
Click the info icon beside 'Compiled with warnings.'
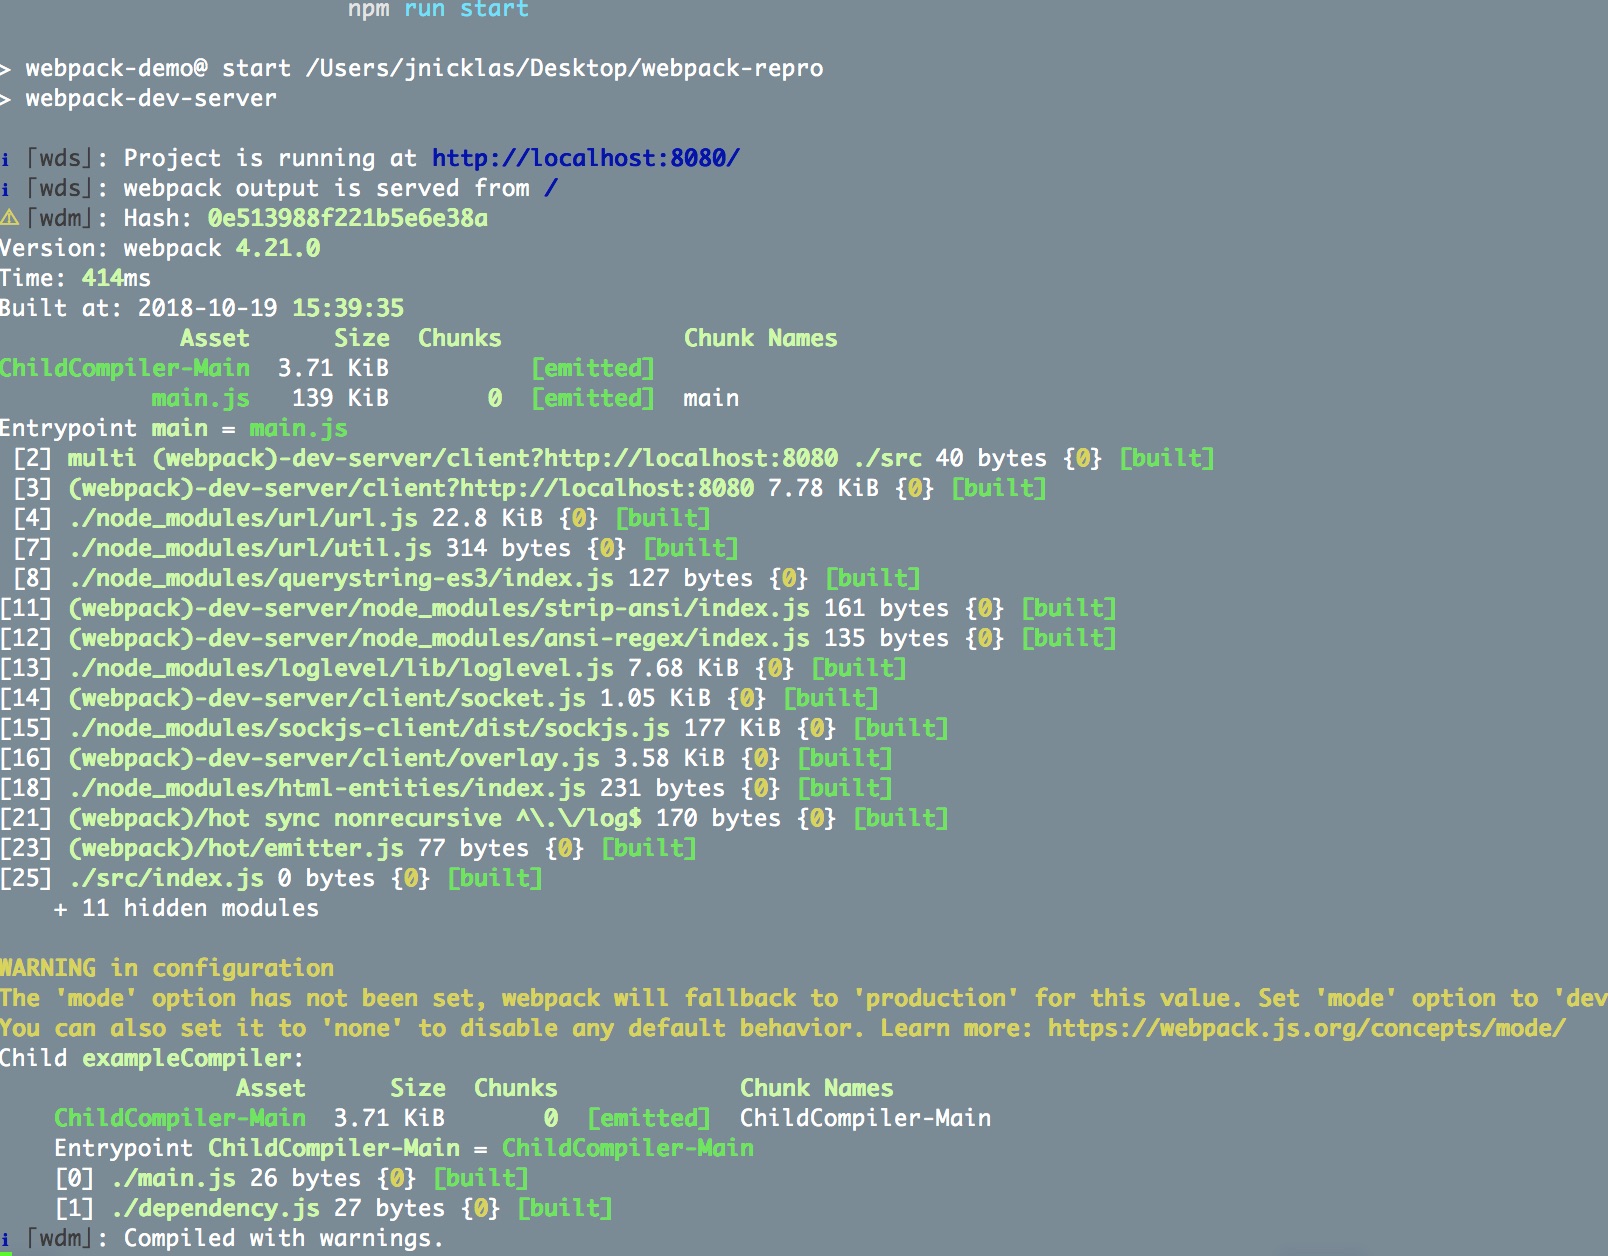point(5,1239)
